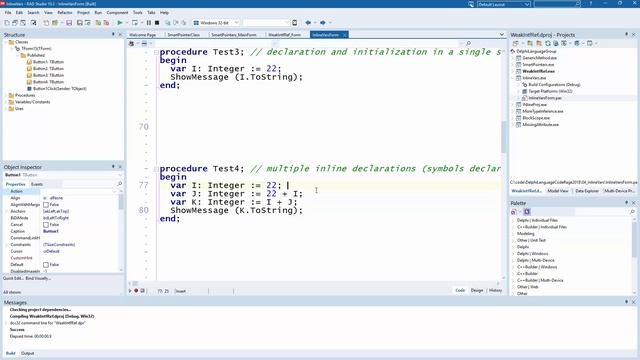
Task: Click the Object Inspector vertical scrollbar thumb
Action: click(121, 202)
